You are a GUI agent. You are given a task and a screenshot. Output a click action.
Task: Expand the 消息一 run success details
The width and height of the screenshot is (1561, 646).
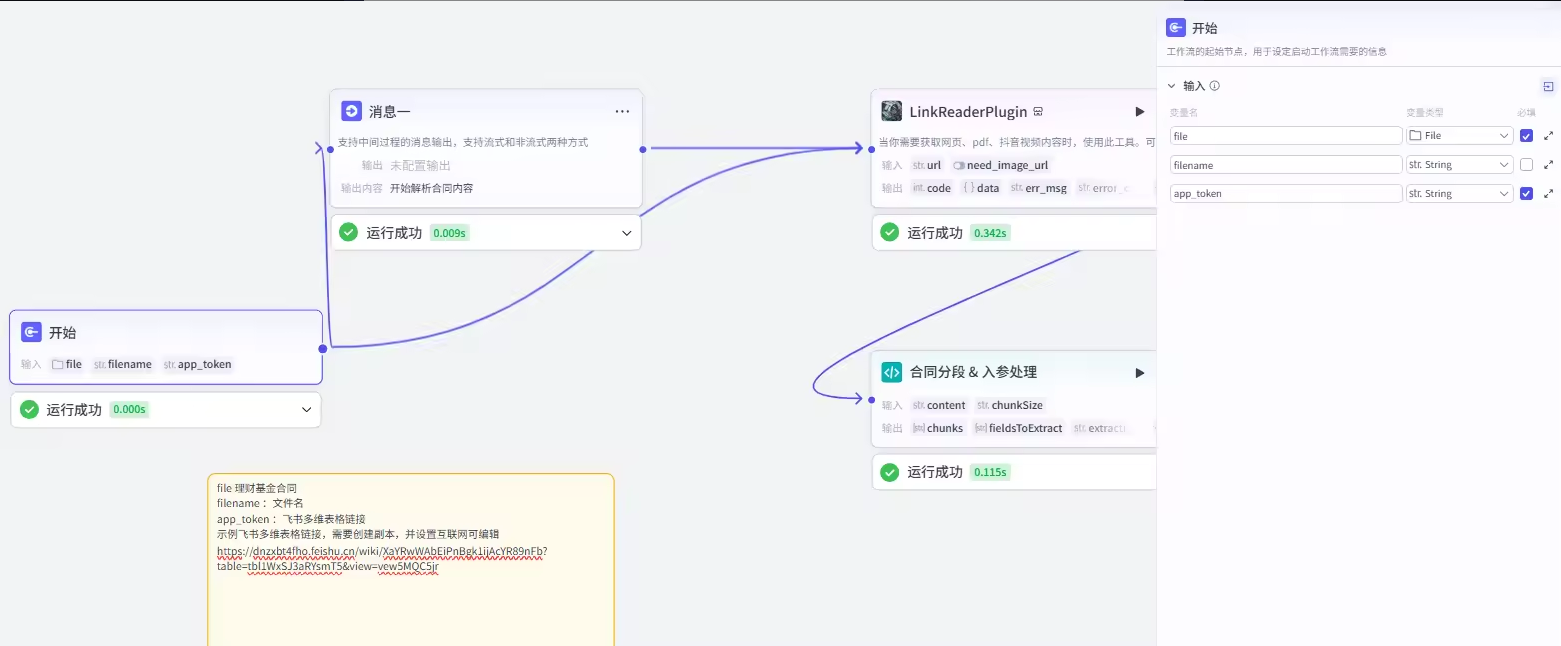click(x=626, y=233)
